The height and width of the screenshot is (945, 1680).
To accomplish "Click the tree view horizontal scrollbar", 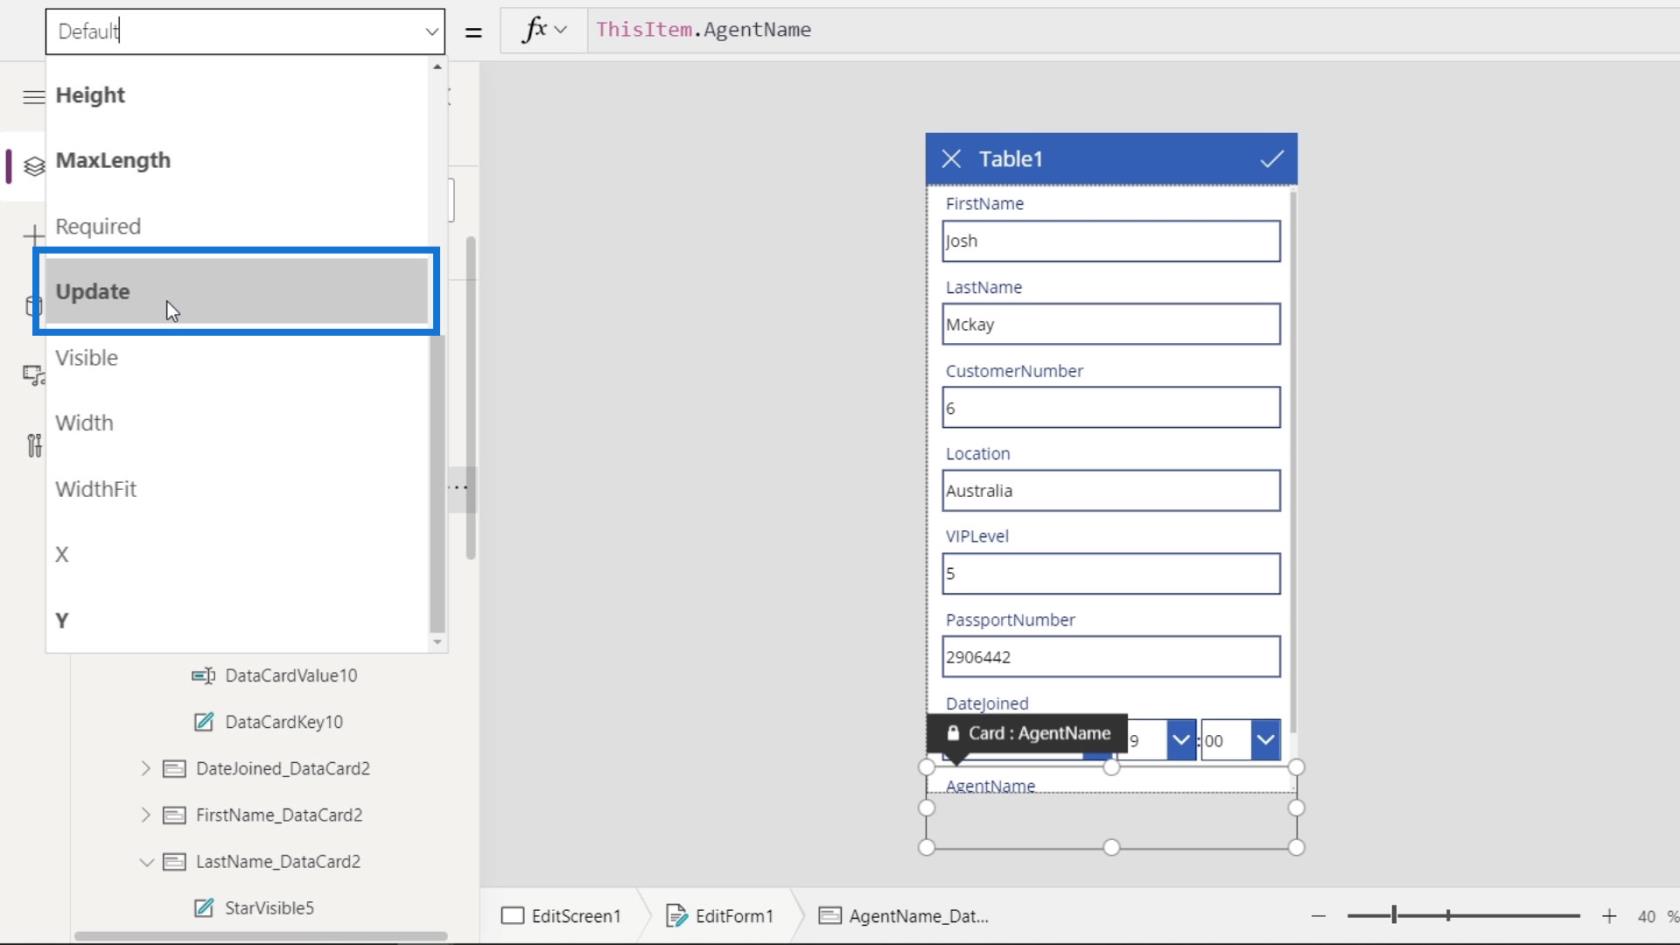I will click(x=261, y=937).
